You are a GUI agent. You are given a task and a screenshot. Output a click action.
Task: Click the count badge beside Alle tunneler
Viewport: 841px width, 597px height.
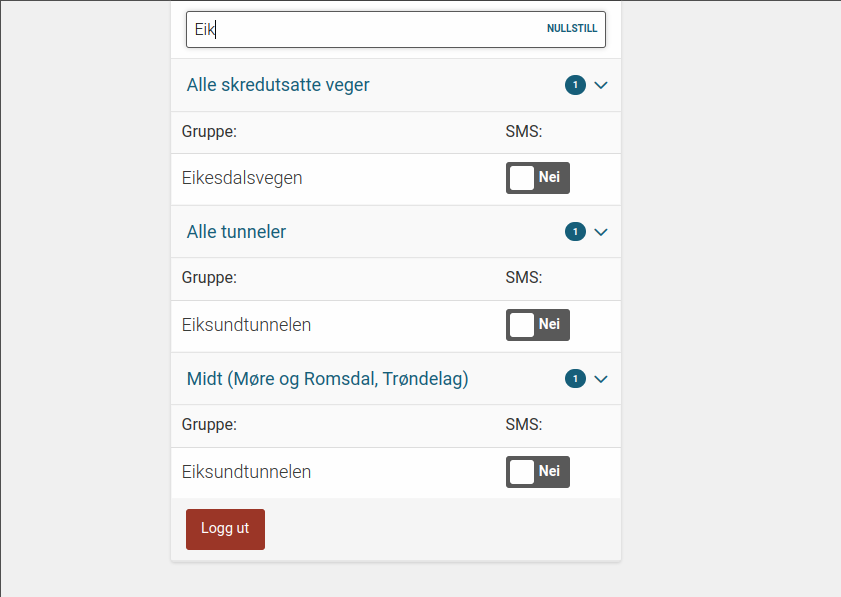(x=575, y=232)
